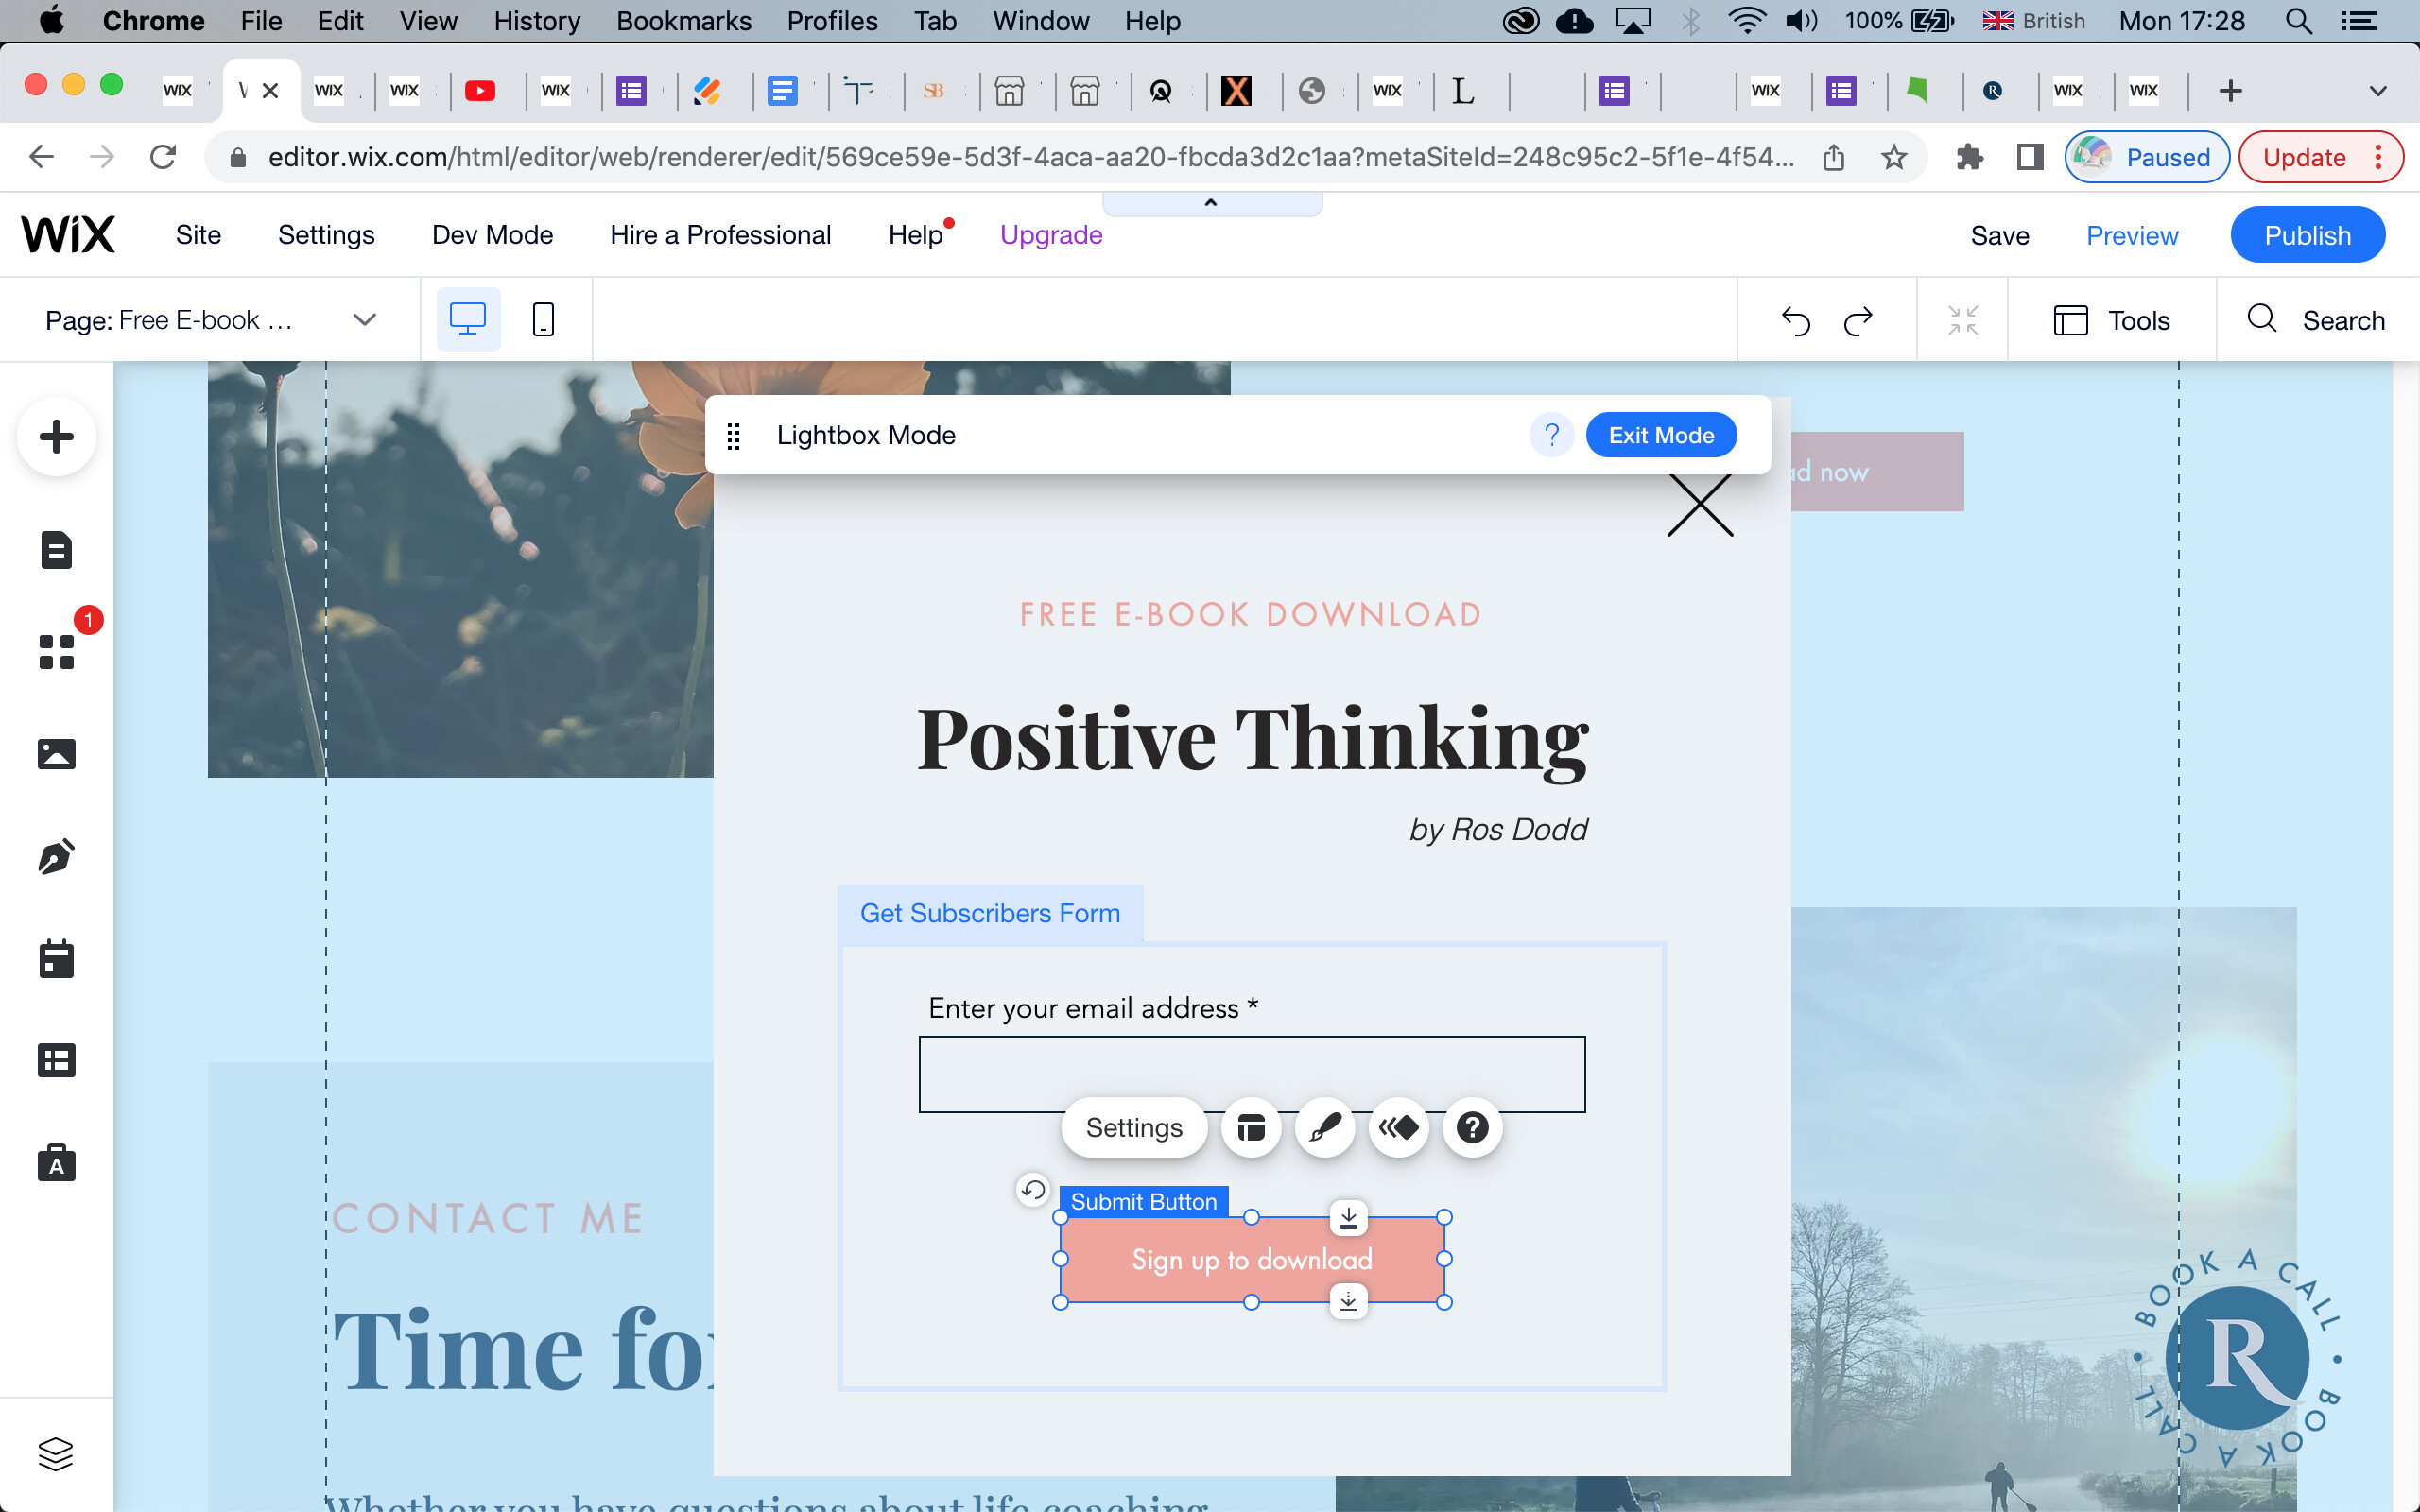Open the Media sidebar icon
Screen dimensions: 2420x1512
[x=57, y=754]
